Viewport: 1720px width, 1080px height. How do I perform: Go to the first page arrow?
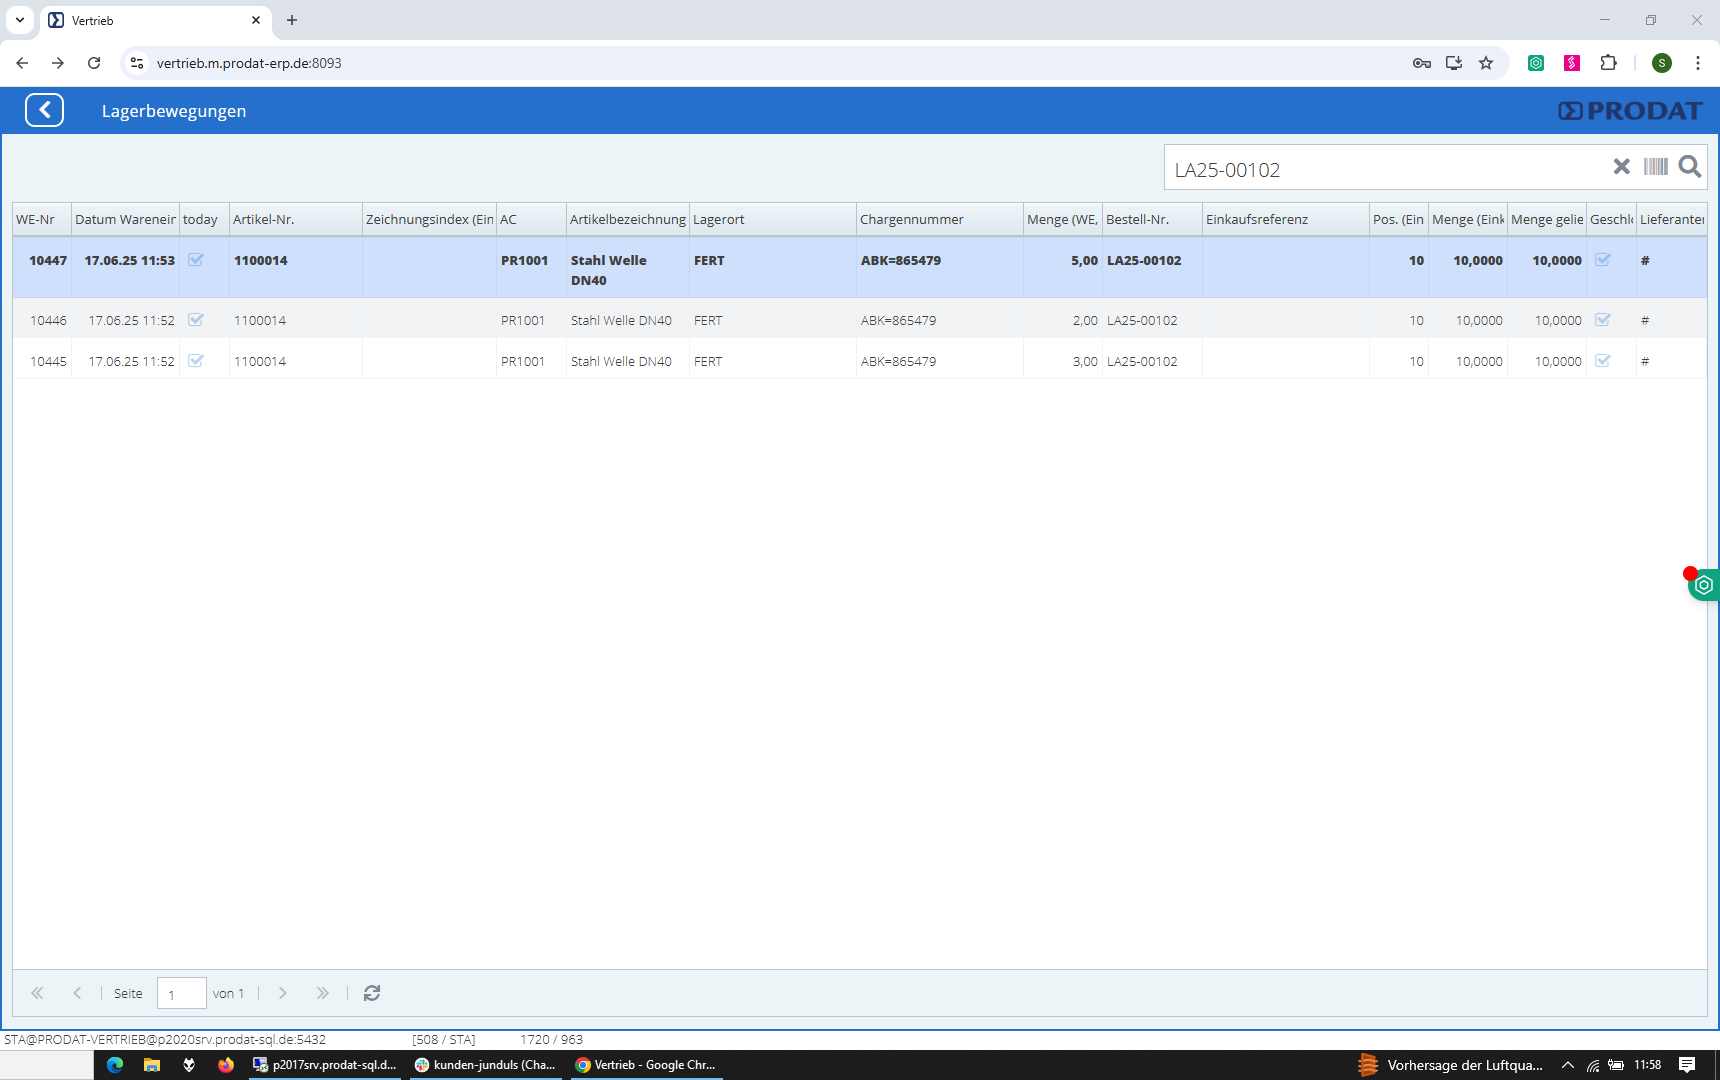pos(37,993)
